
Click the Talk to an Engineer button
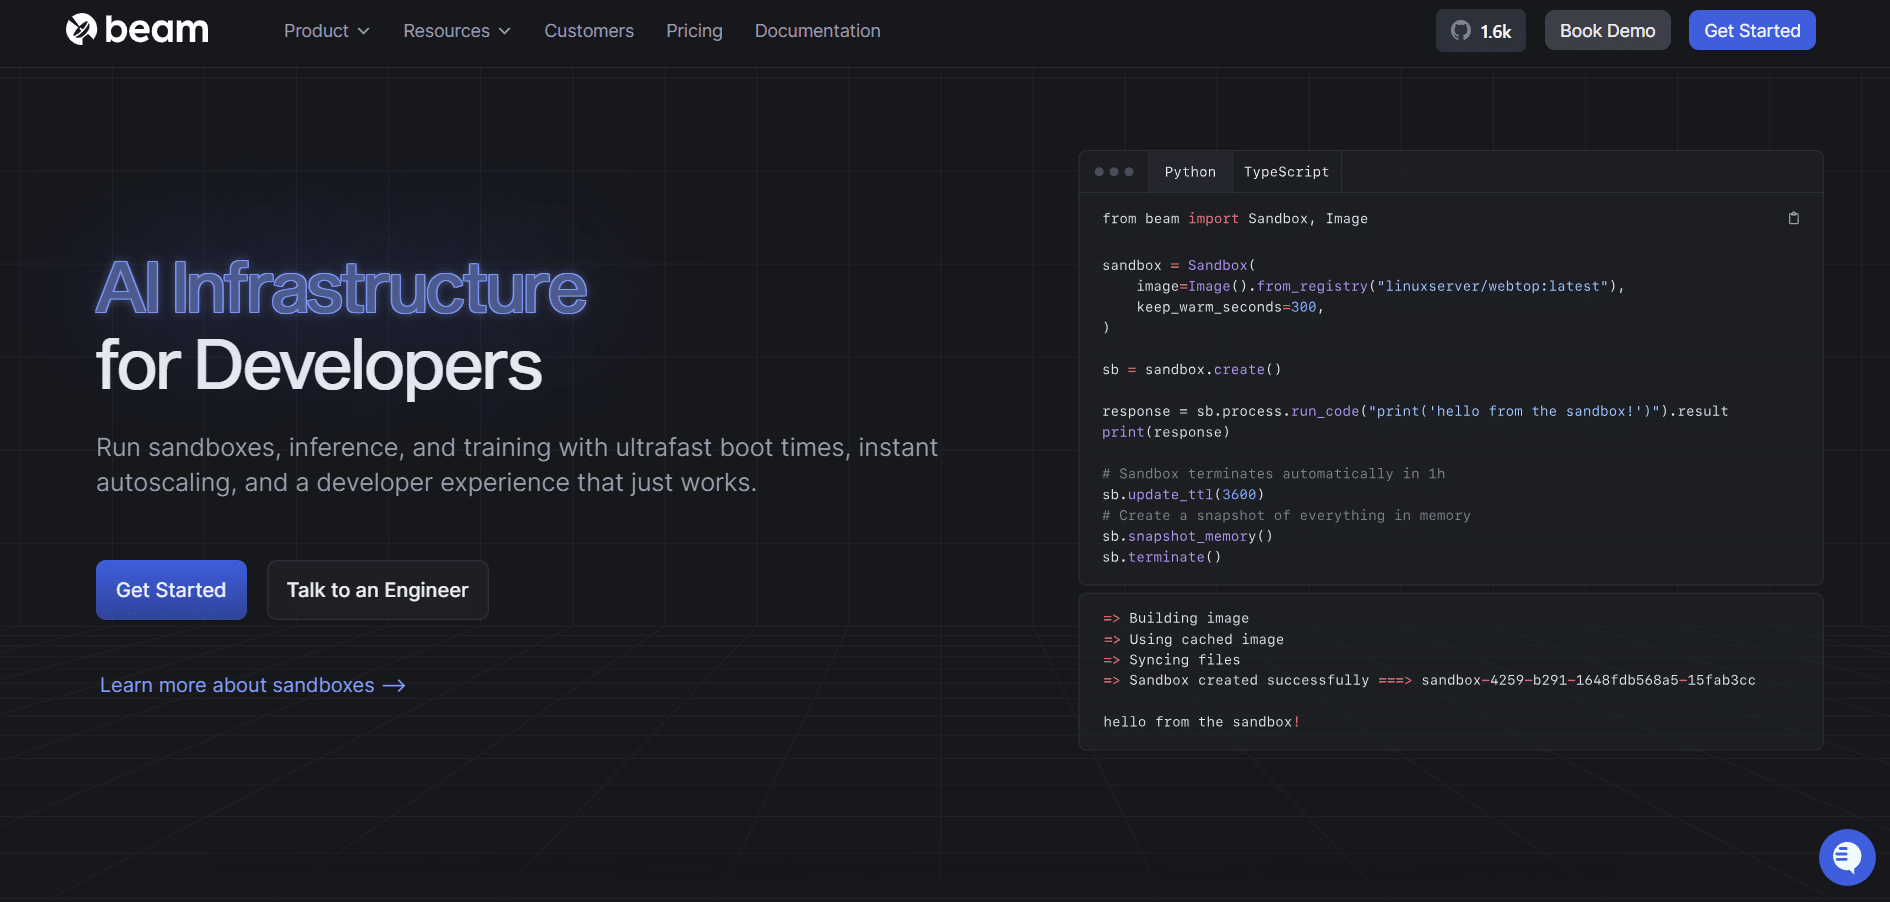tap(378, 590)
